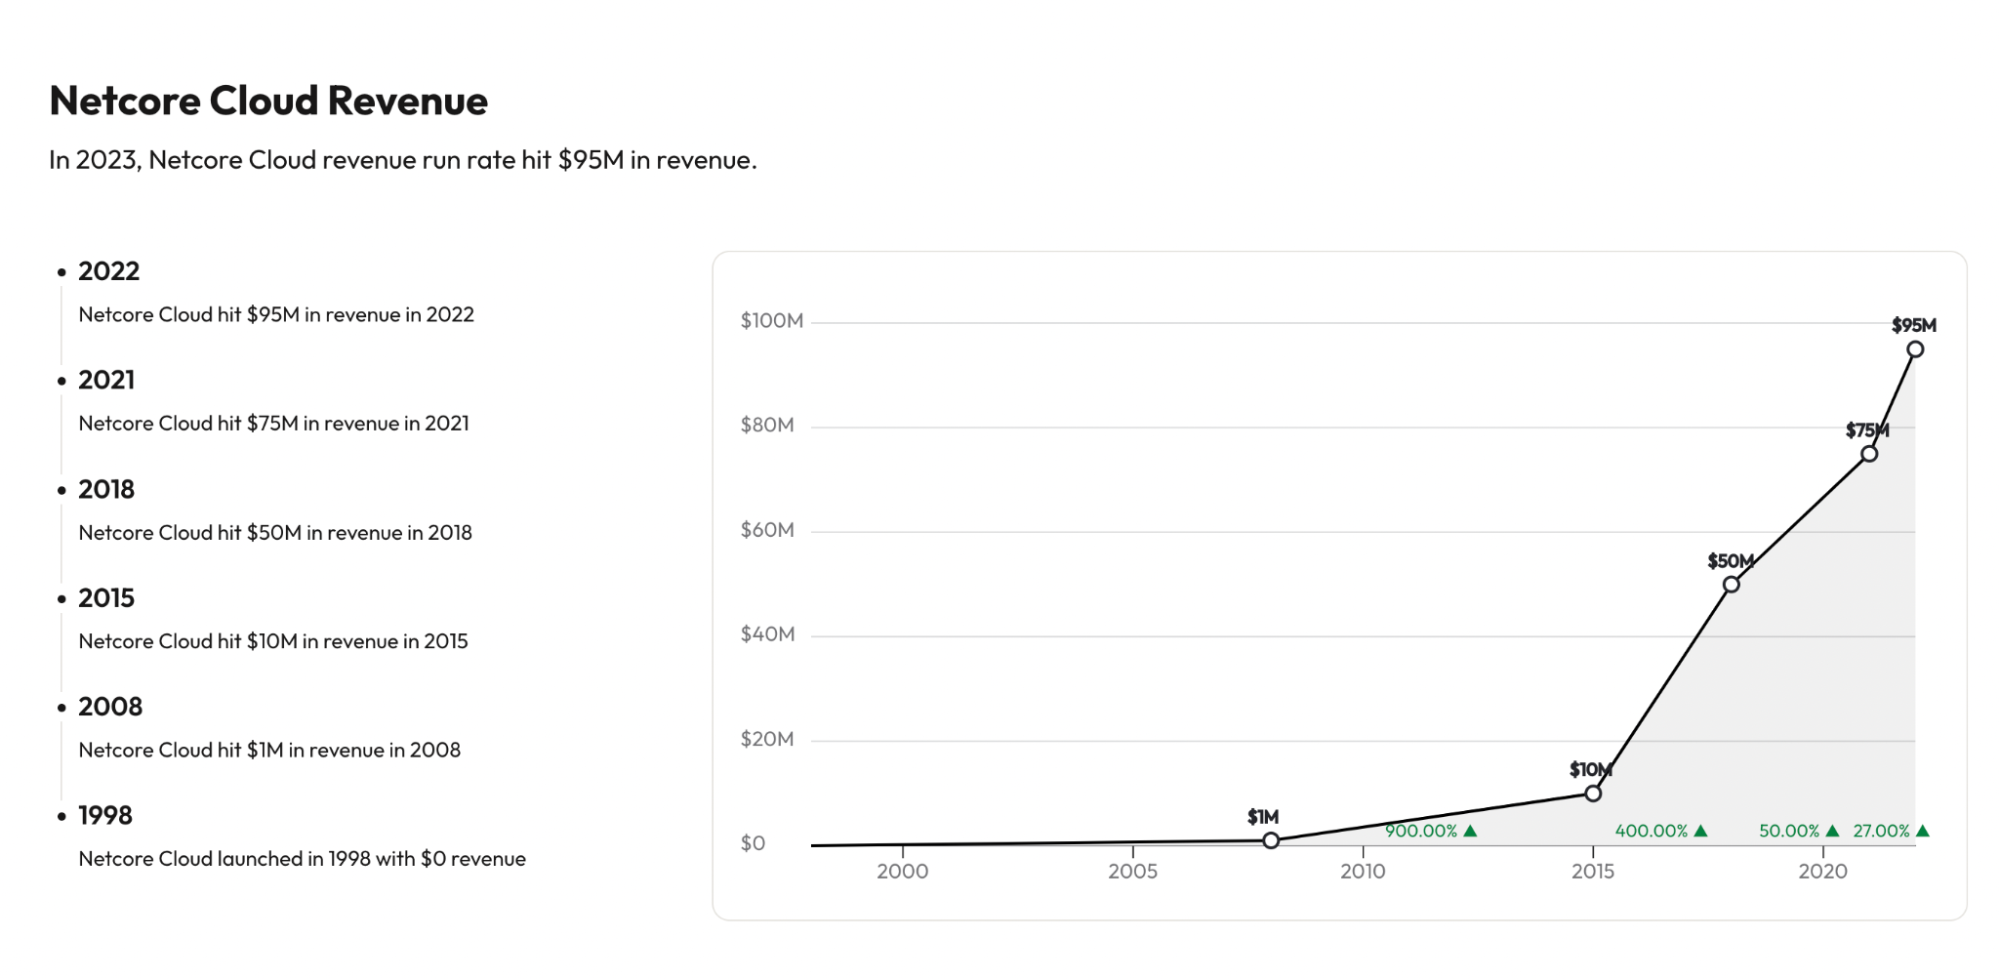The height and width of the screenshot is (980, 1999).
Task: Select 'Netcore Cloud hit $10M in revenue in 2015'
Action: (273, 641)
